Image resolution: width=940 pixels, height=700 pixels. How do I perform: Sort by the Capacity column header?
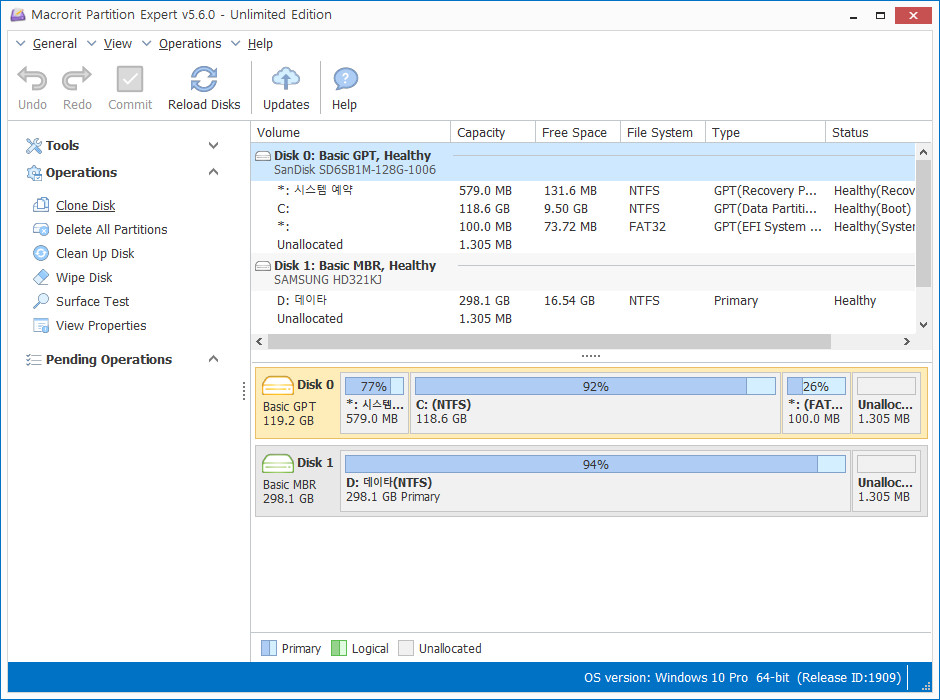492,132
